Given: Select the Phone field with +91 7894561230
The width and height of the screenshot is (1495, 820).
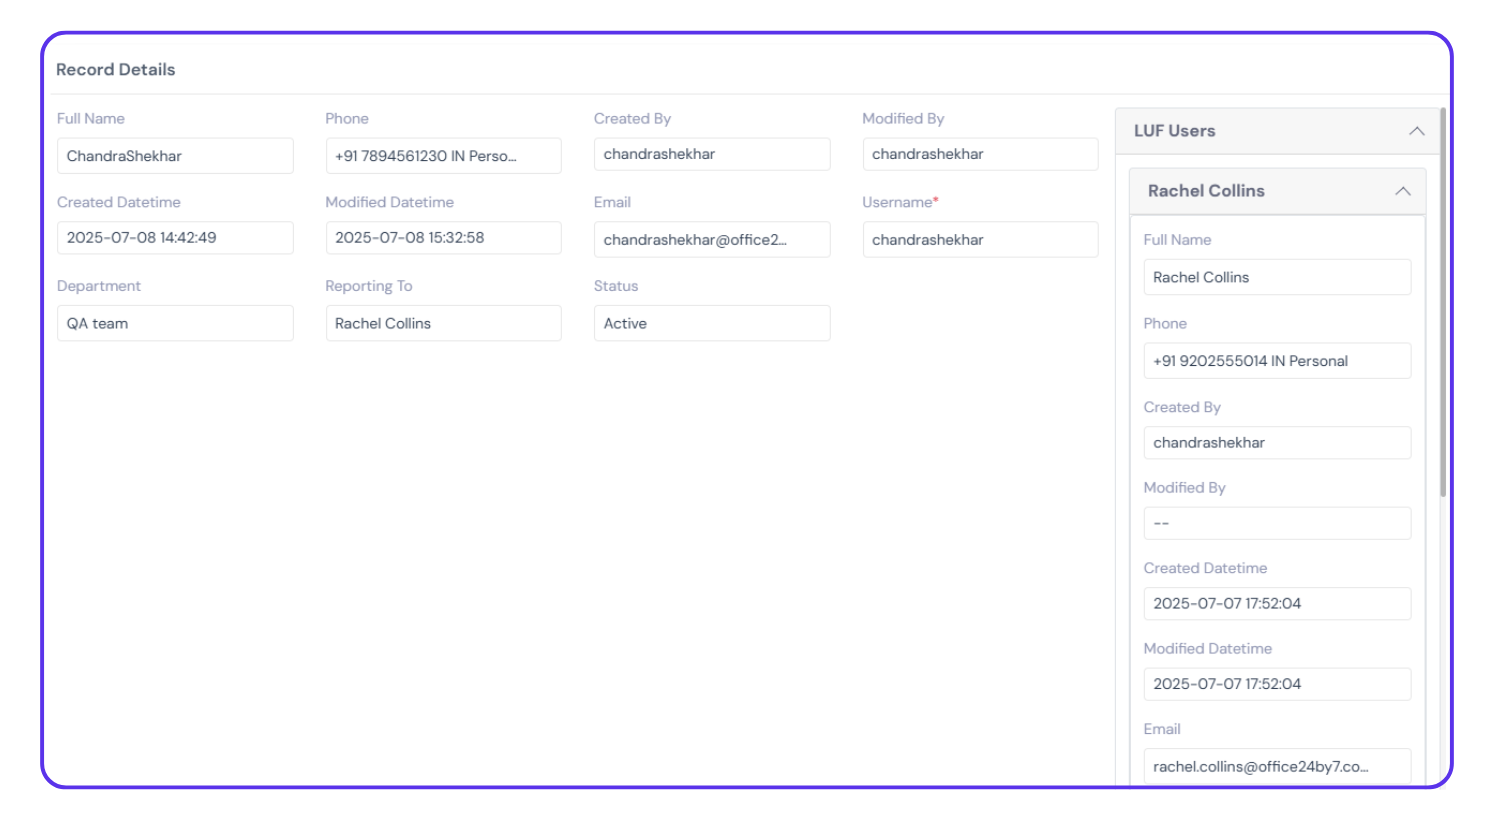Looking at the screenshot, I should 443,156.
